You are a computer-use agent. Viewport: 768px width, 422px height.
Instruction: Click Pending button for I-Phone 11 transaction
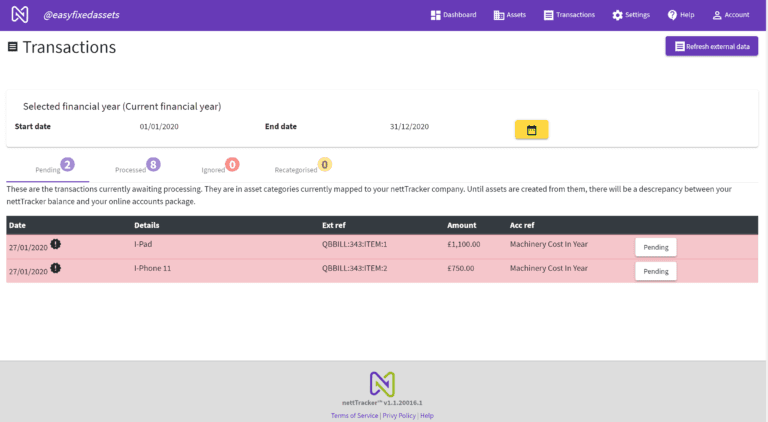656,271
